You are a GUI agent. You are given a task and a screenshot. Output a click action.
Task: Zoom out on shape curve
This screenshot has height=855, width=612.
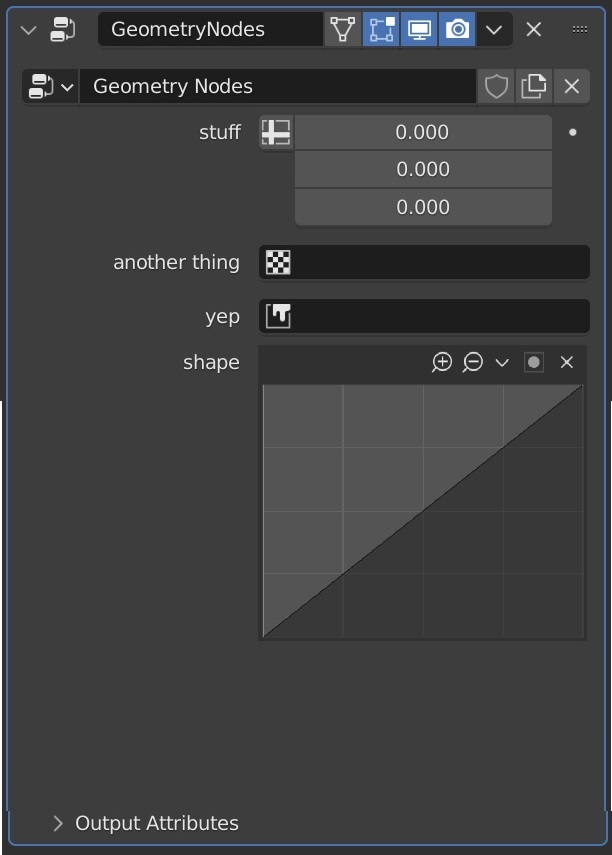472,362
